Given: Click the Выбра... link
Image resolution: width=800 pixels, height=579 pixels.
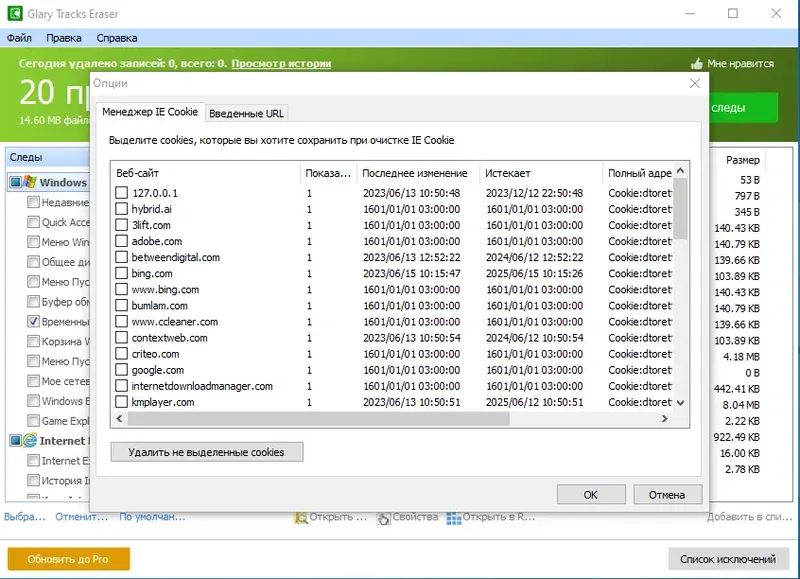Looking at the screenshot, I should (x=24, y=517).
